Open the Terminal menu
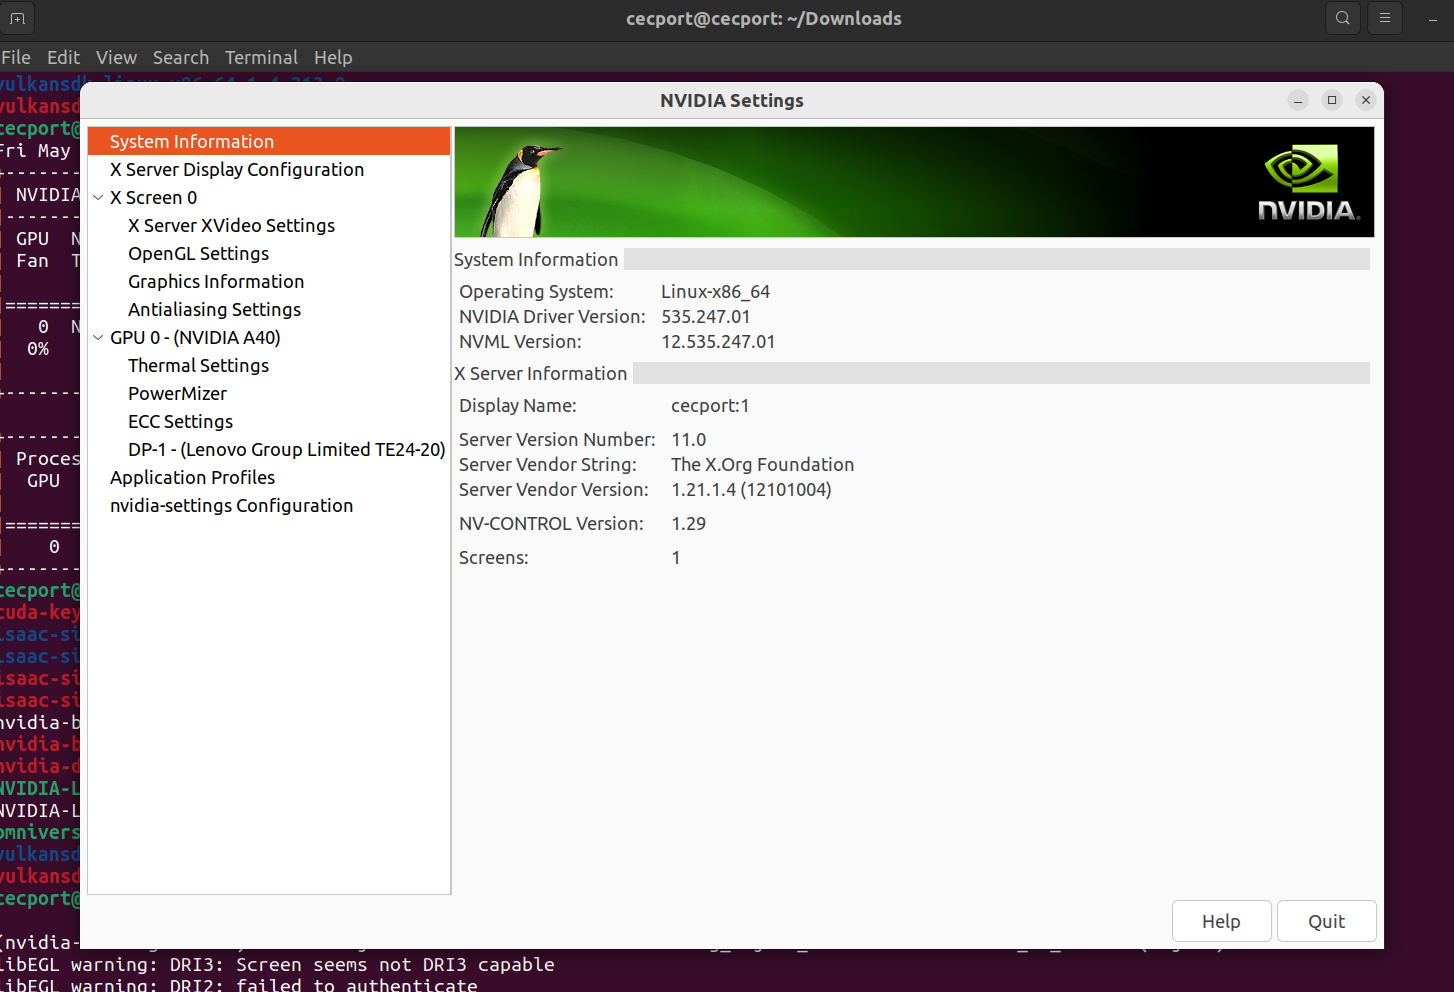Image resolution: width=1454 pixels, height=992 pixels. (x=261, y=57)
